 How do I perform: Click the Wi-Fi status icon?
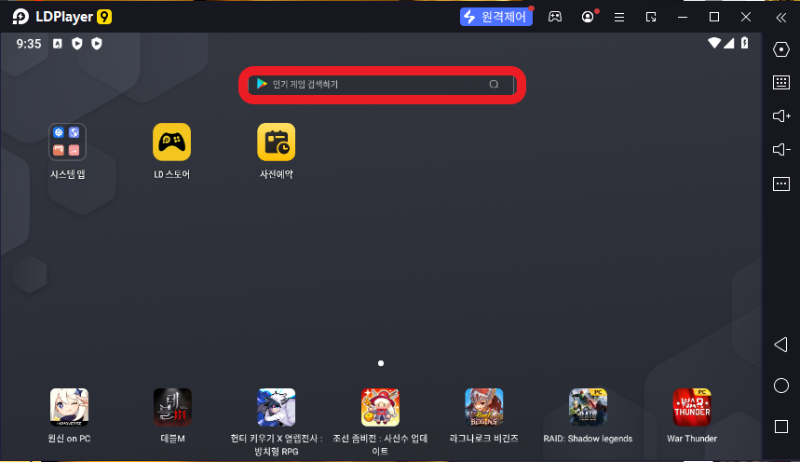(x=714, y=43)
